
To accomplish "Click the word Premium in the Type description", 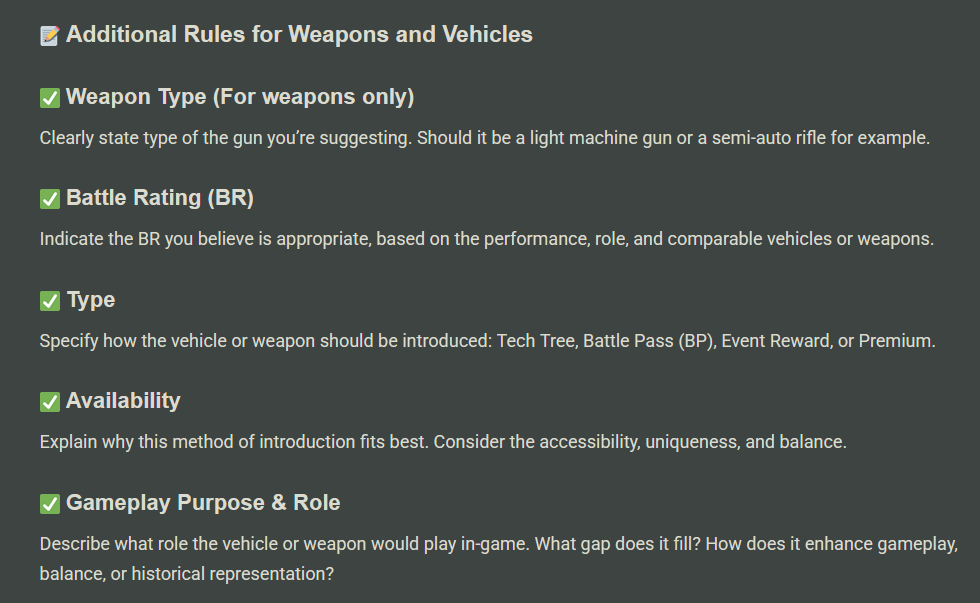I will (894, 341).
